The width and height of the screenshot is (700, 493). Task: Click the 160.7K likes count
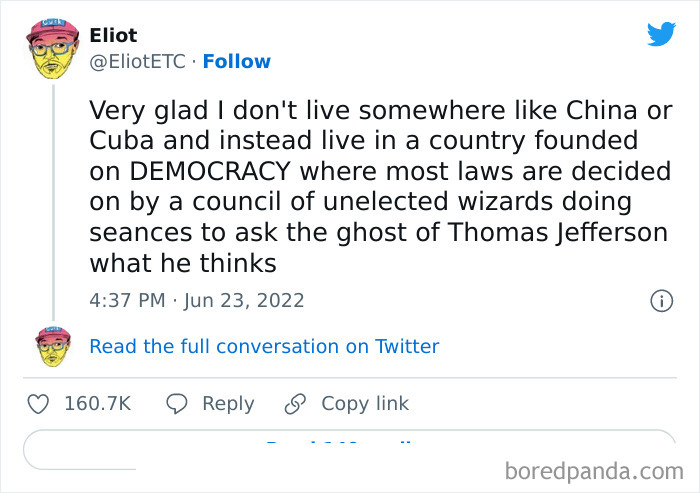pyautogui.click(x=98, y=404)
